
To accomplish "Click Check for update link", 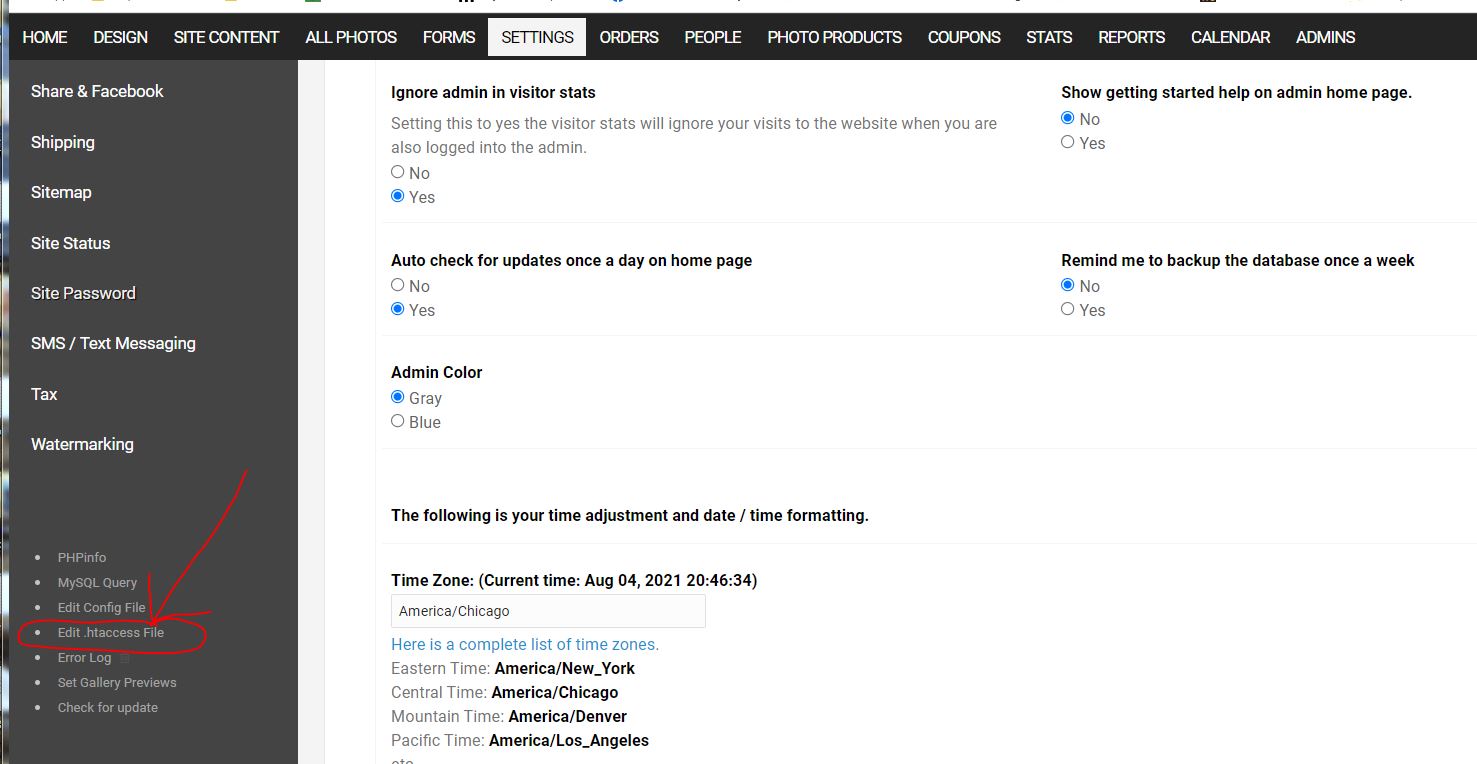I will click(x=108, y=708).
